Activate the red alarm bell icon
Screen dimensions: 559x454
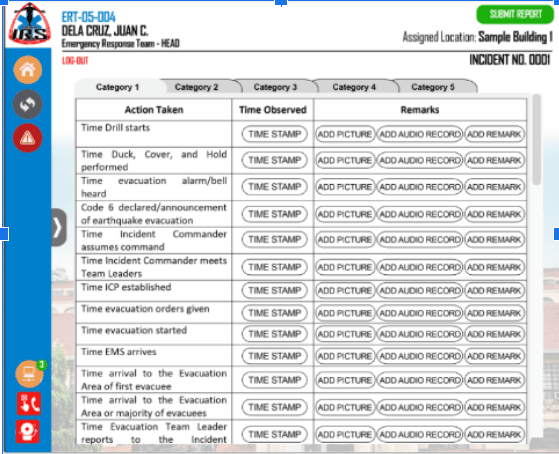(x=28, y=431)
